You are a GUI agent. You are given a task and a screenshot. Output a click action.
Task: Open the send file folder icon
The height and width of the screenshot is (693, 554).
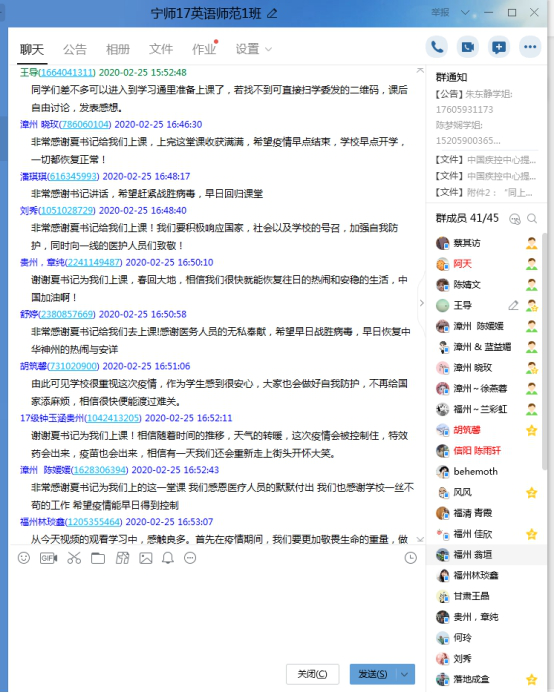[98, 558]
